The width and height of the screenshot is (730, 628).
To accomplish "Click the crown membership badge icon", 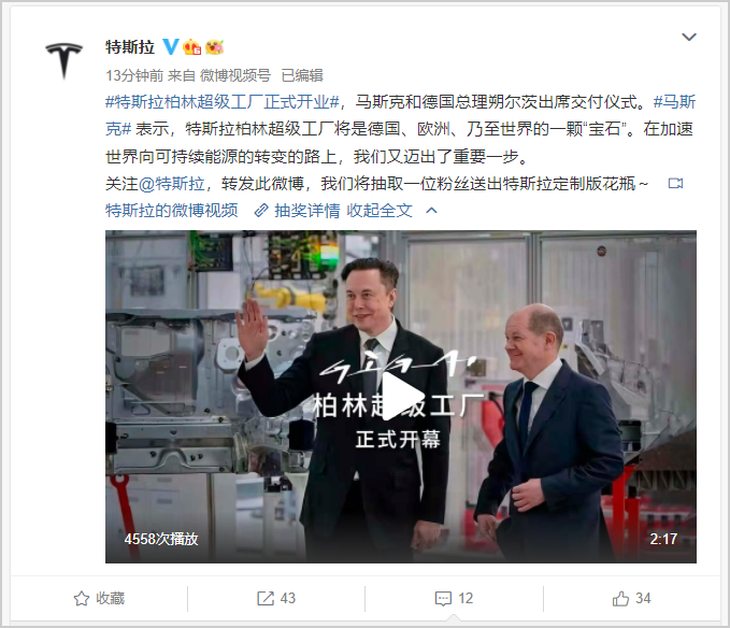I will tap(192, 47).
